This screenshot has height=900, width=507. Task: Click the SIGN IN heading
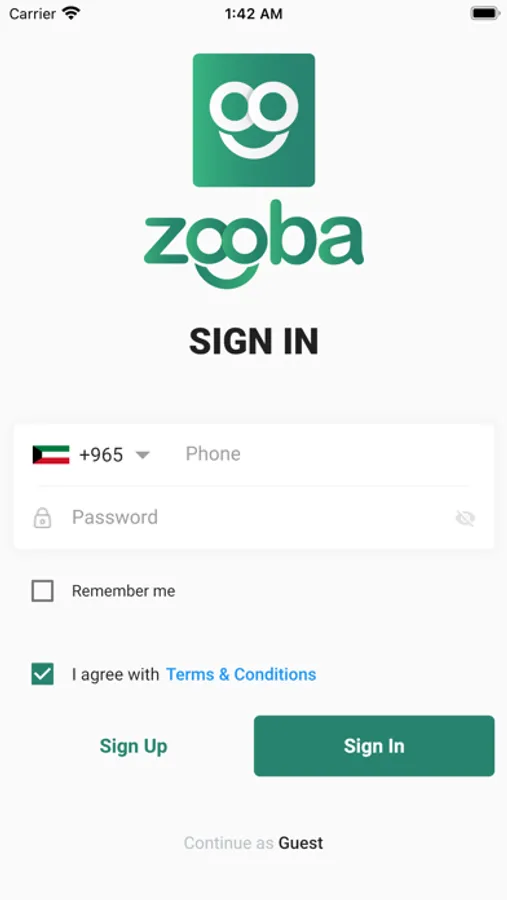pos(254,342)
